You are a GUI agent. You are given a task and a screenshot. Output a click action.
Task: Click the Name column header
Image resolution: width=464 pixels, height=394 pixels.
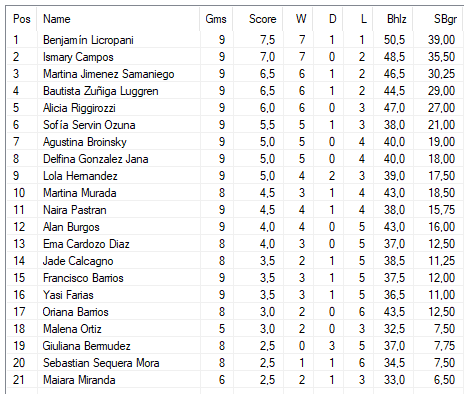tap(118, 19)
